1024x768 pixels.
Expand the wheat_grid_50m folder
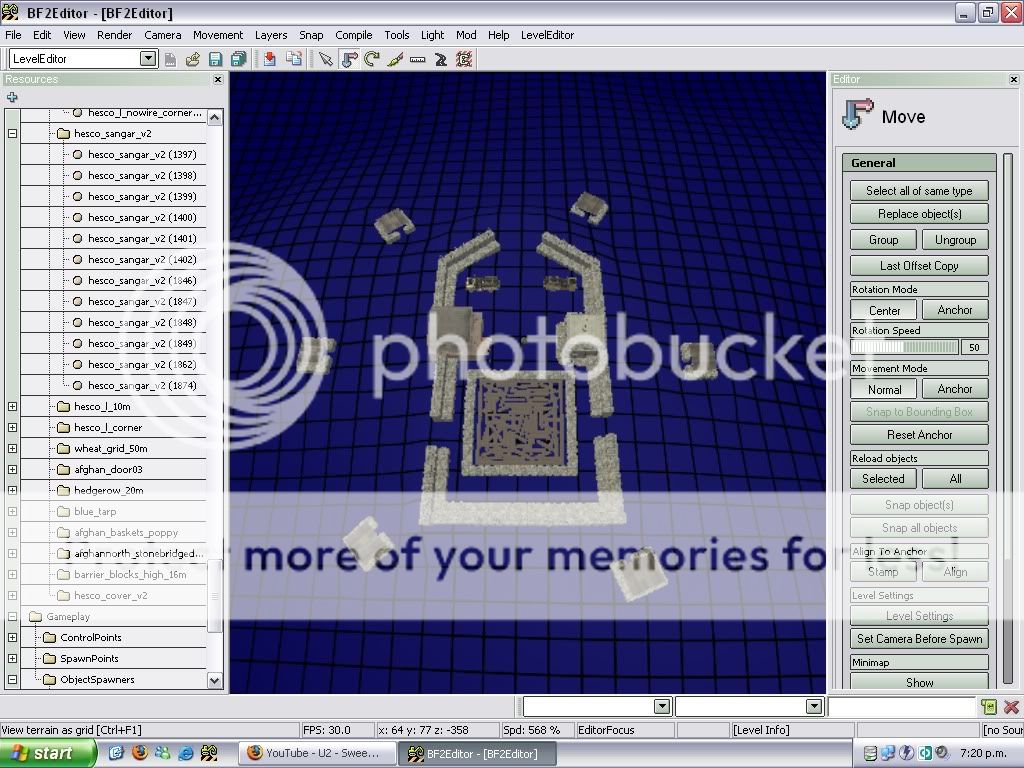12,448
